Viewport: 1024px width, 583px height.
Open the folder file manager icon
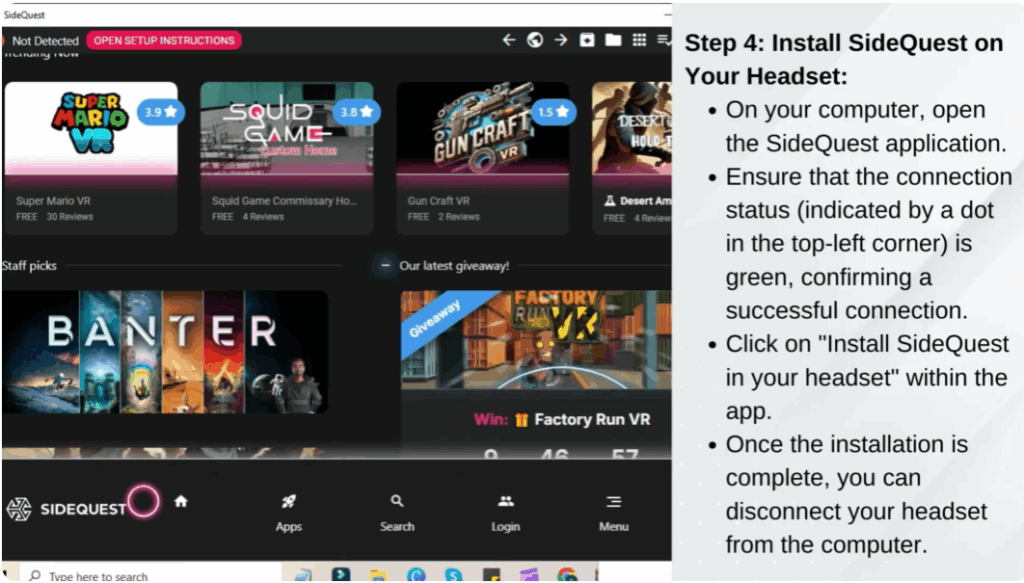pos(613,40)
